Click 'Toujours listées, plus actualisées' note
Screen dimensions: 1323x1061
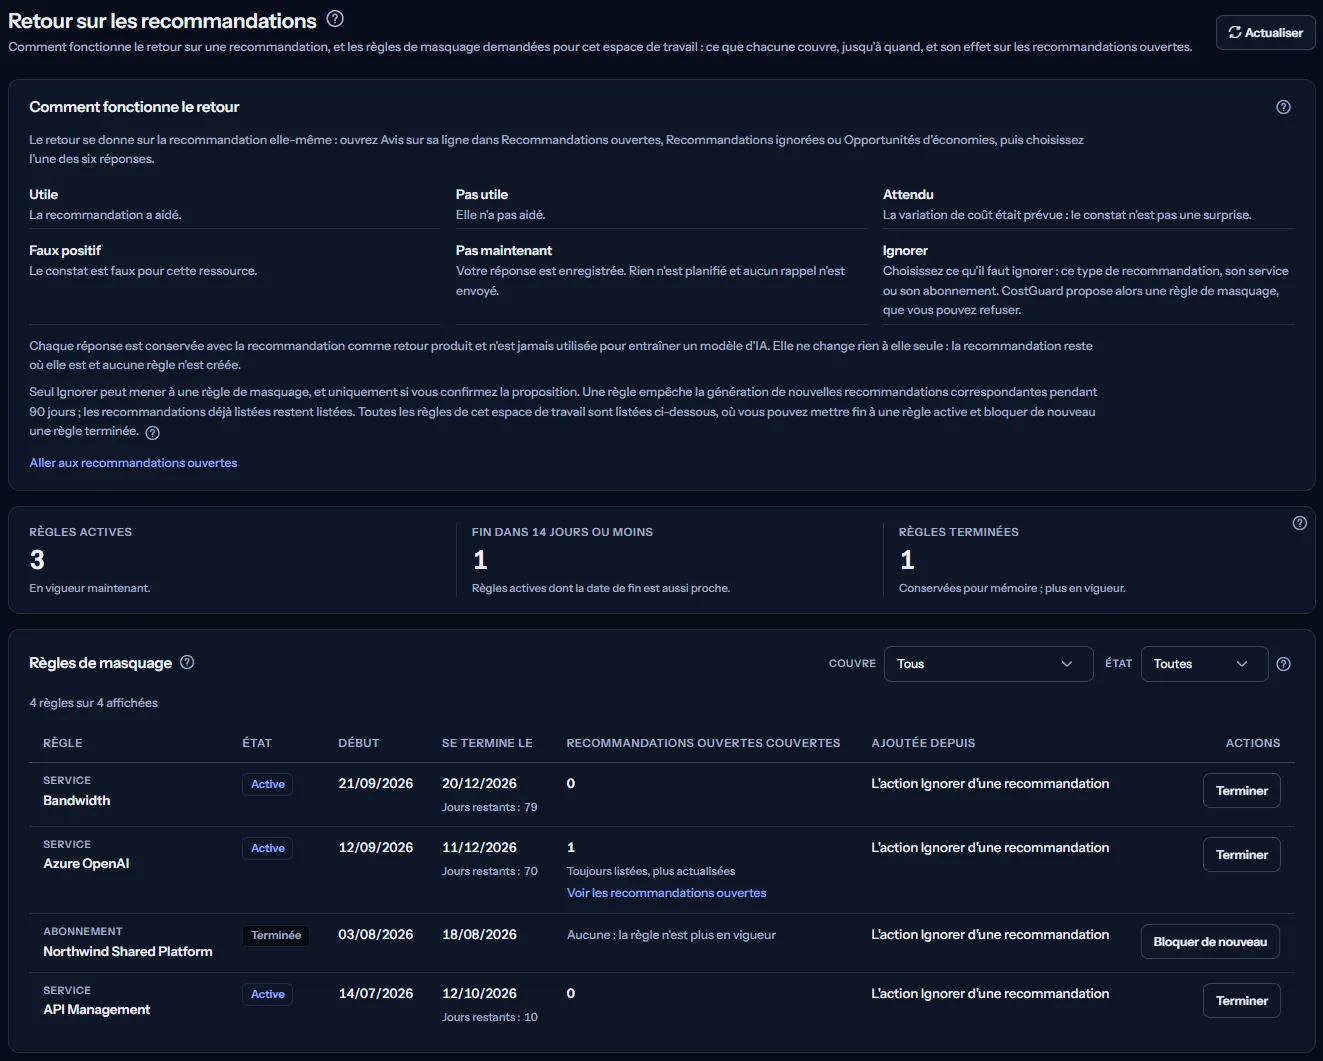[651, 871]
